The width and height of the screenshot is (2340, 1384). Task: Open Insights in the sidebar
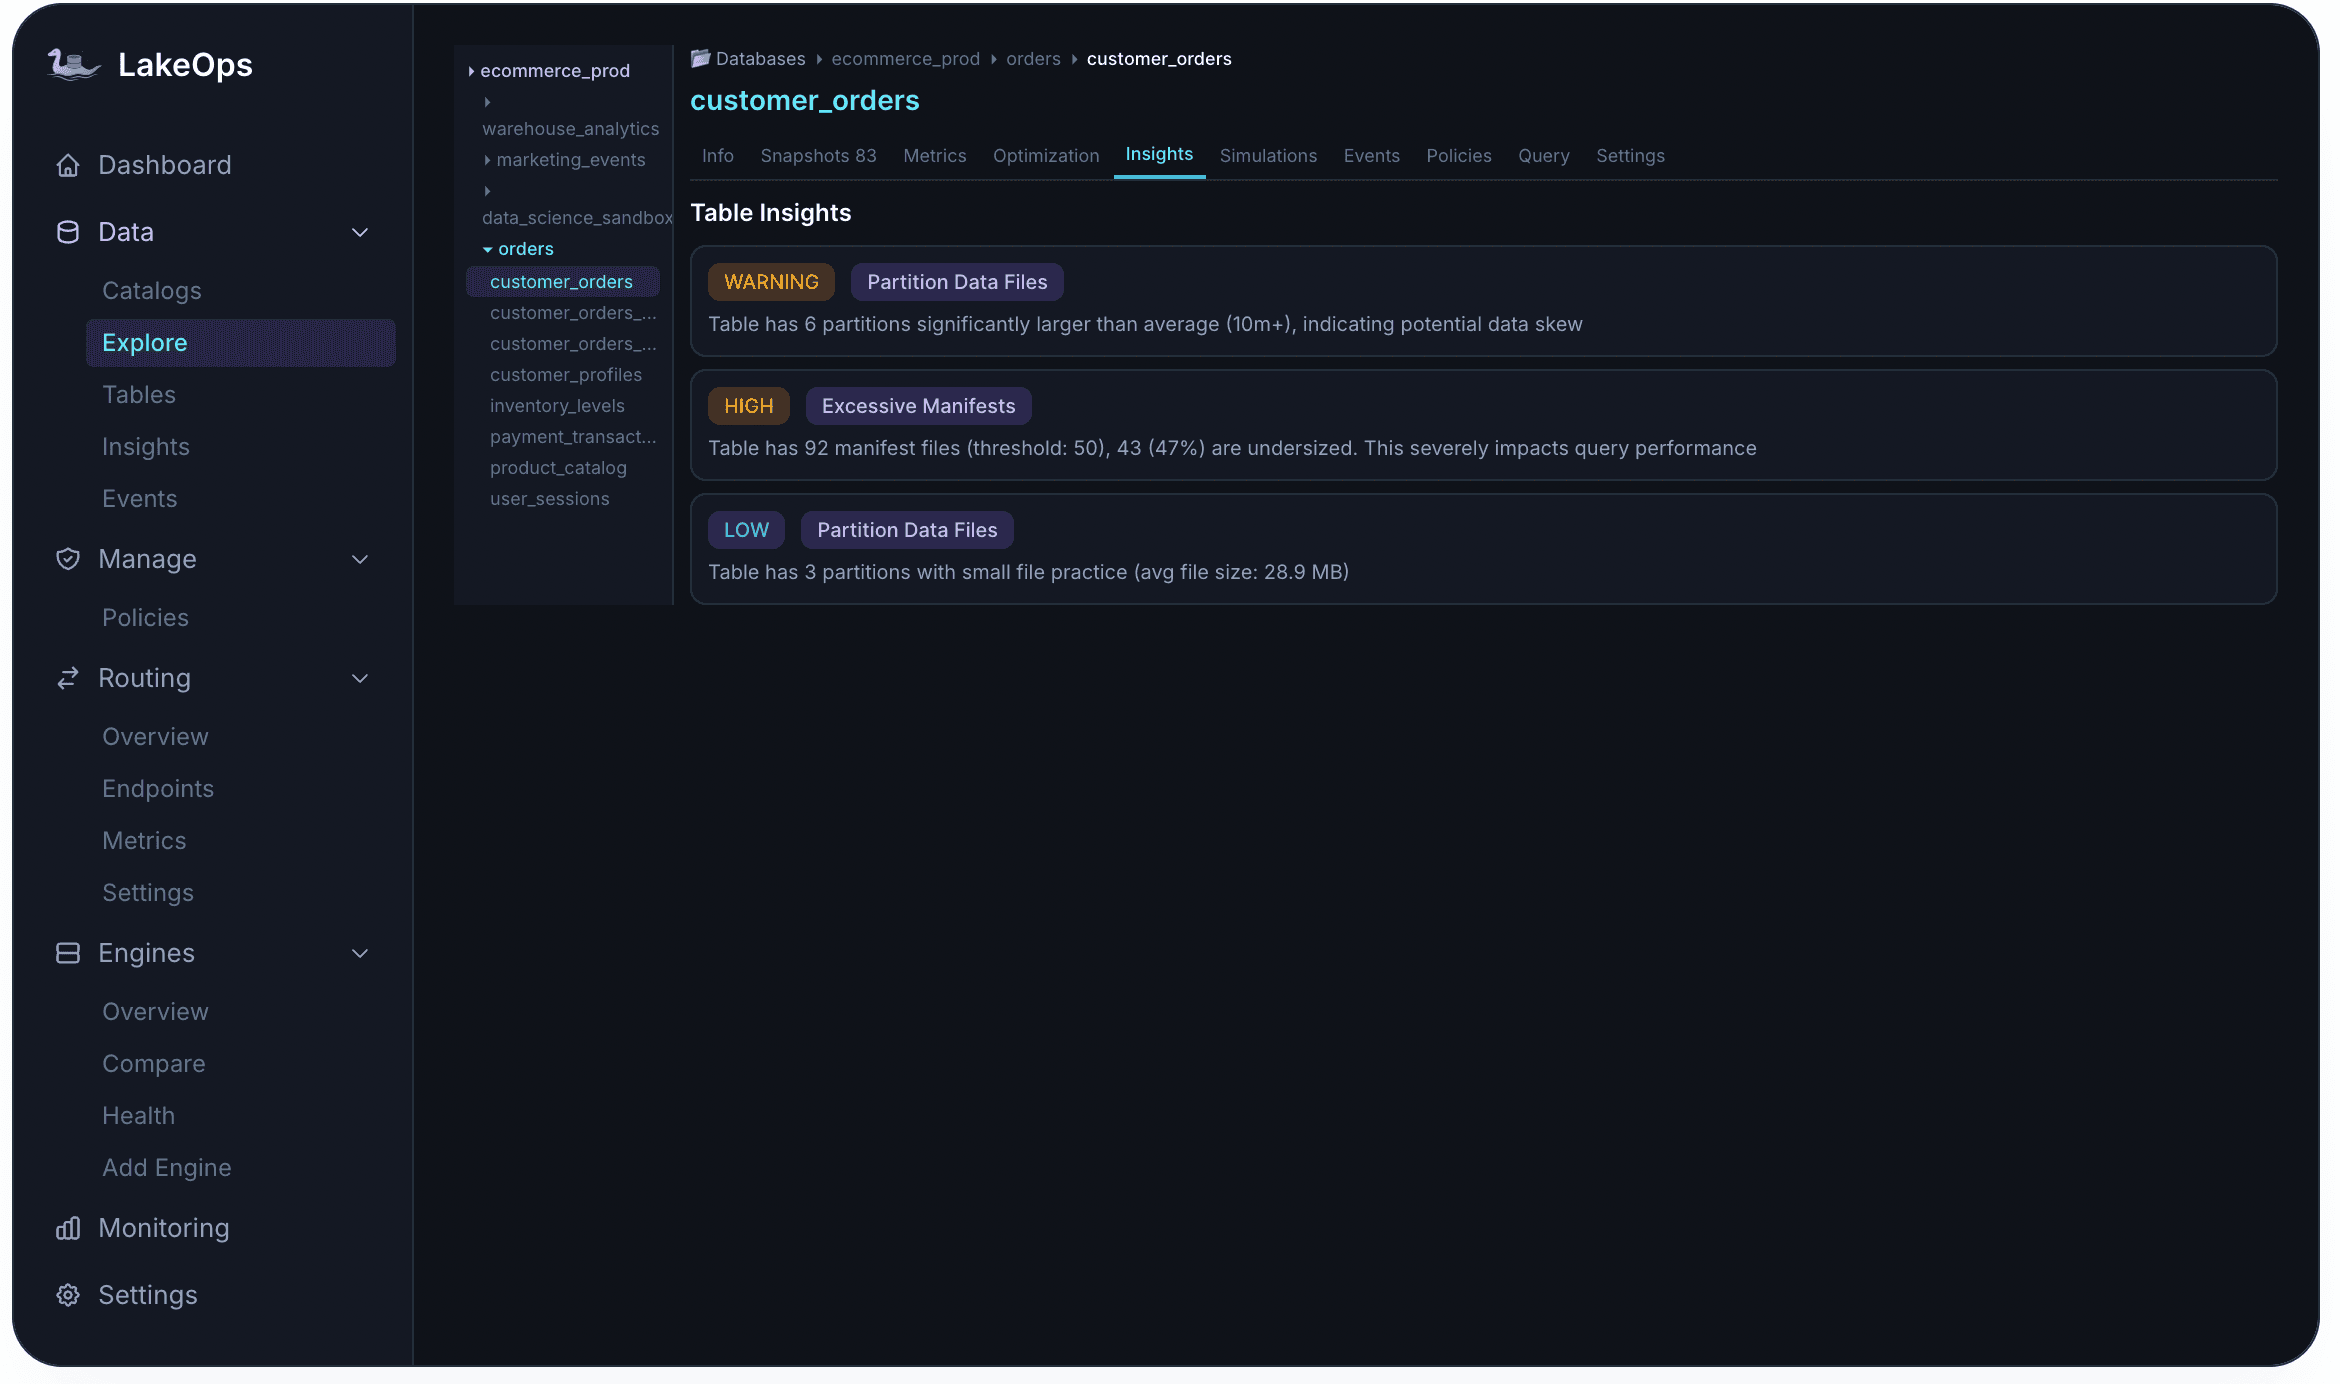click(146, 447)
